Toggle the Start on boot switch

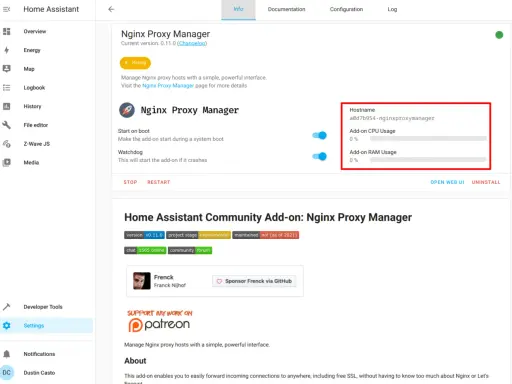click(x=319, y=135)
